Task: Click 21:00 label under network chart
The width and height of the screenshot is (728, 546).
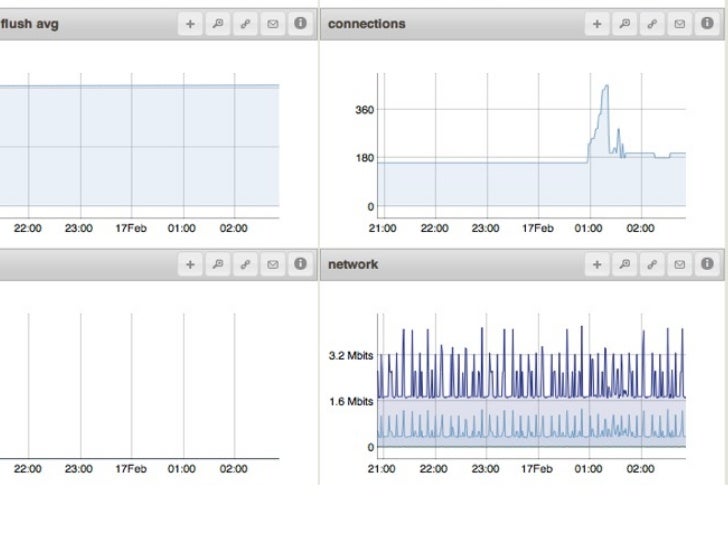Action: [381, 469]
